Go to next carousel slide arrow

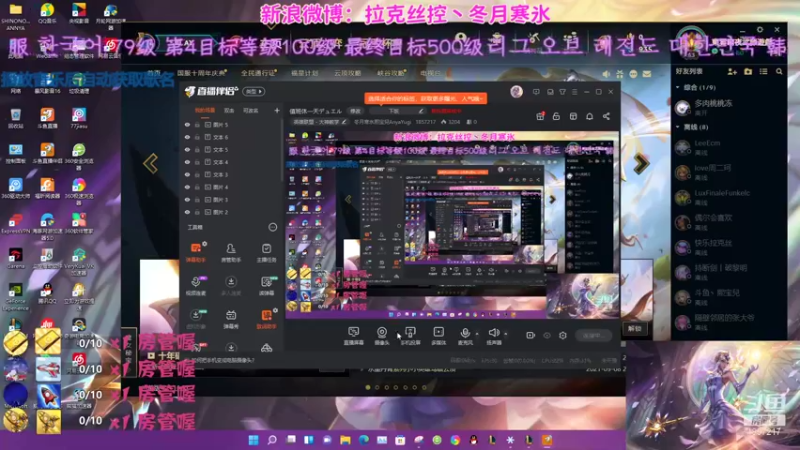tap(641, 164)
